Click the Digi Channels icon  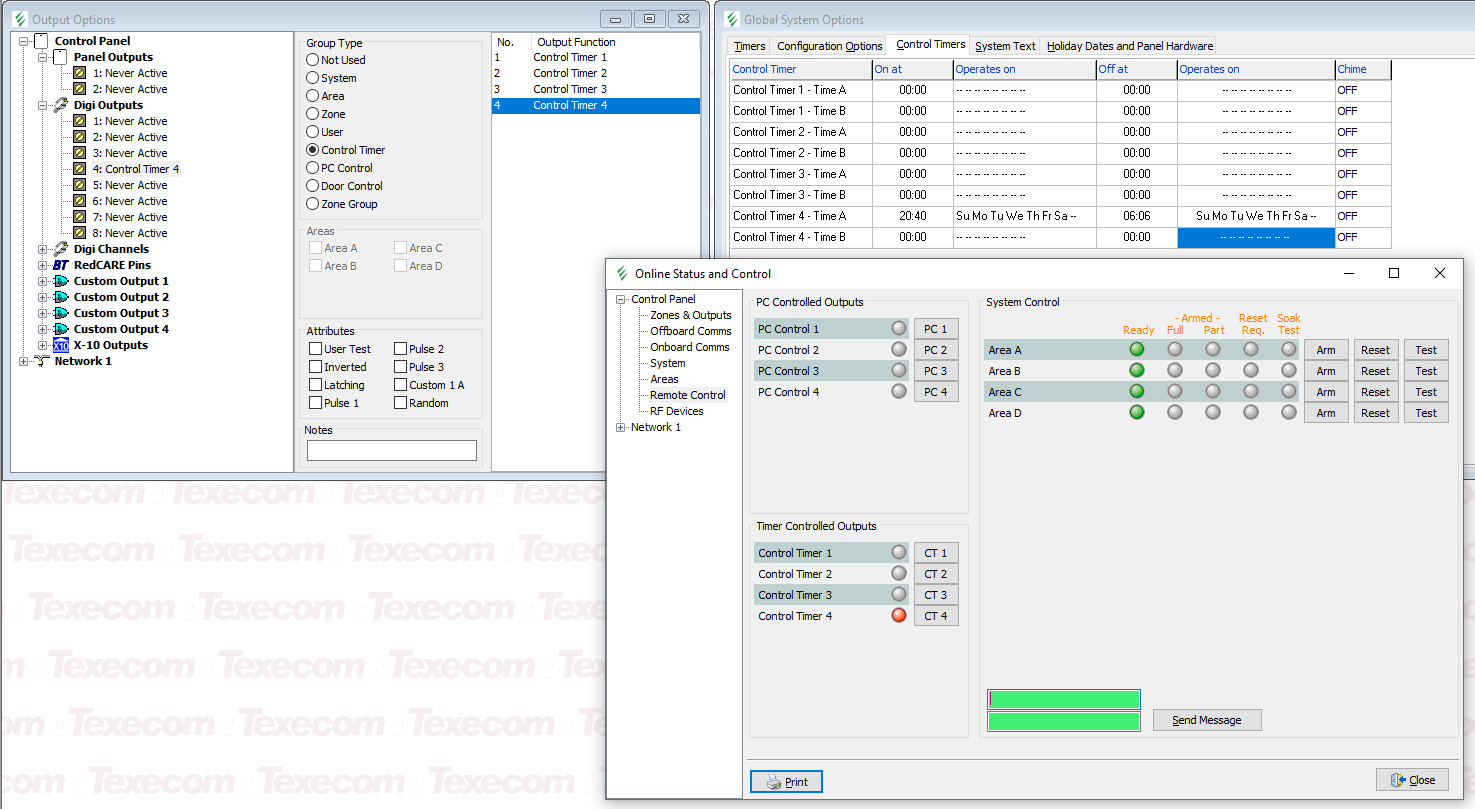coord(62,249)
